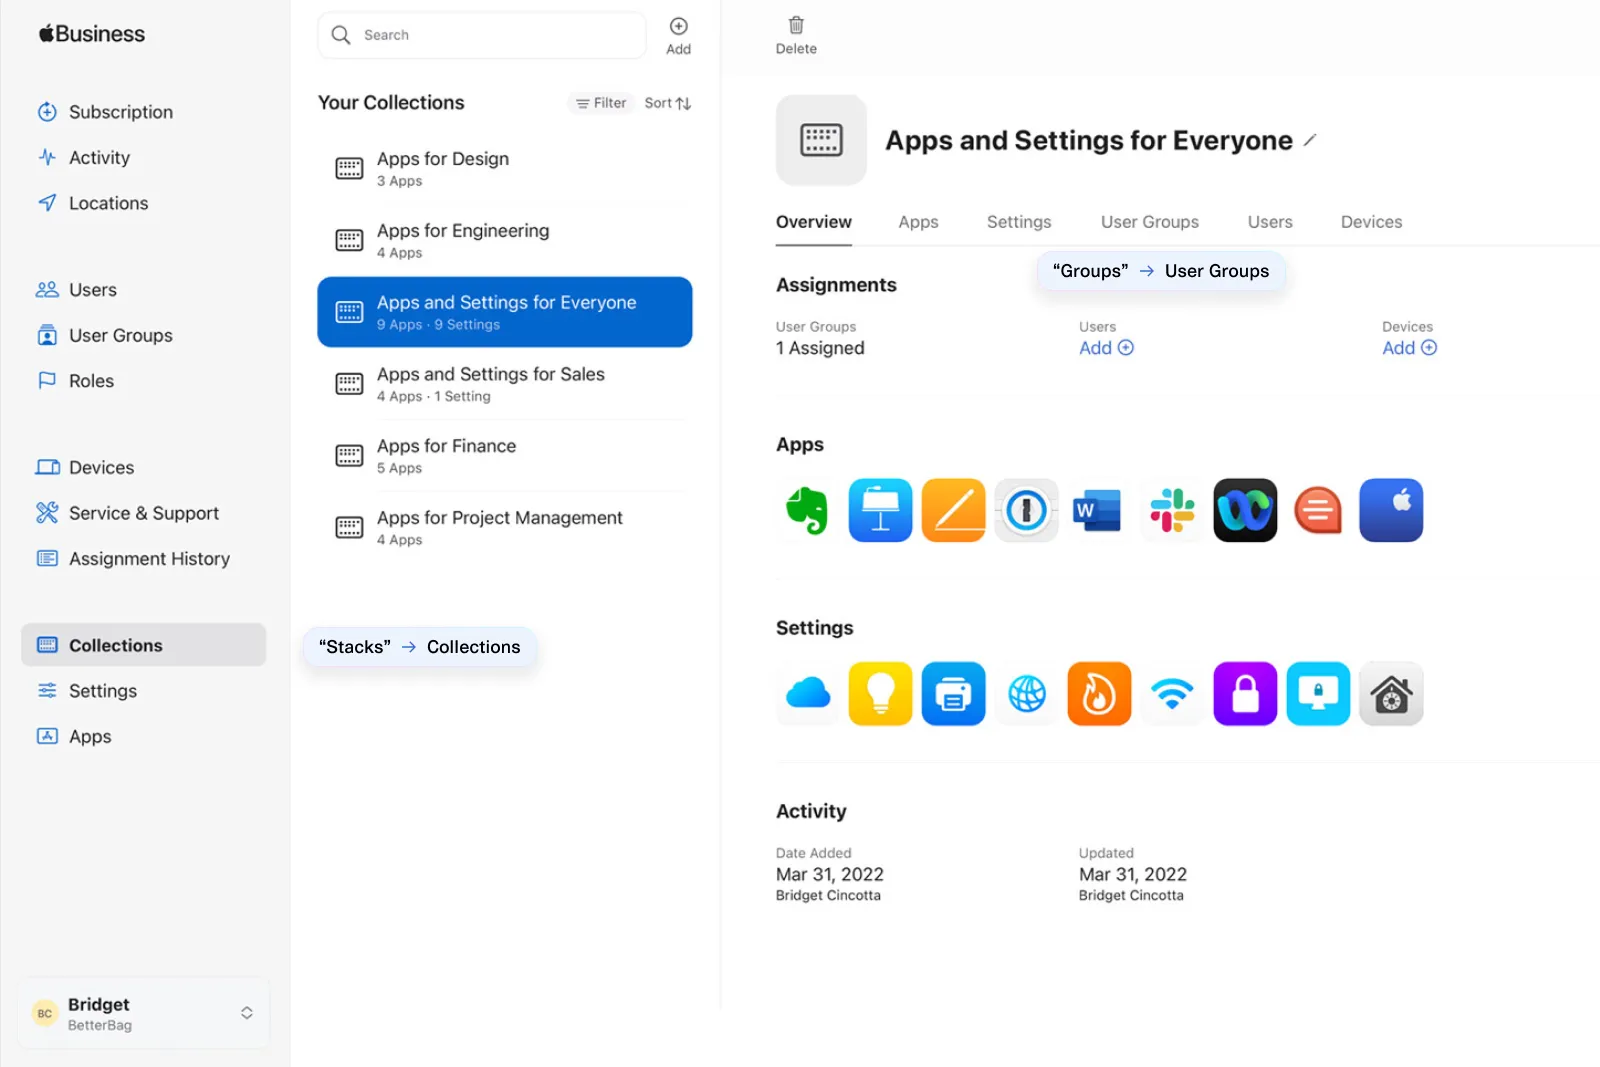Viewport: 1600px width, 1067px height.
Task: Edit collection name with pencil icon
Action: (1310, 140)
